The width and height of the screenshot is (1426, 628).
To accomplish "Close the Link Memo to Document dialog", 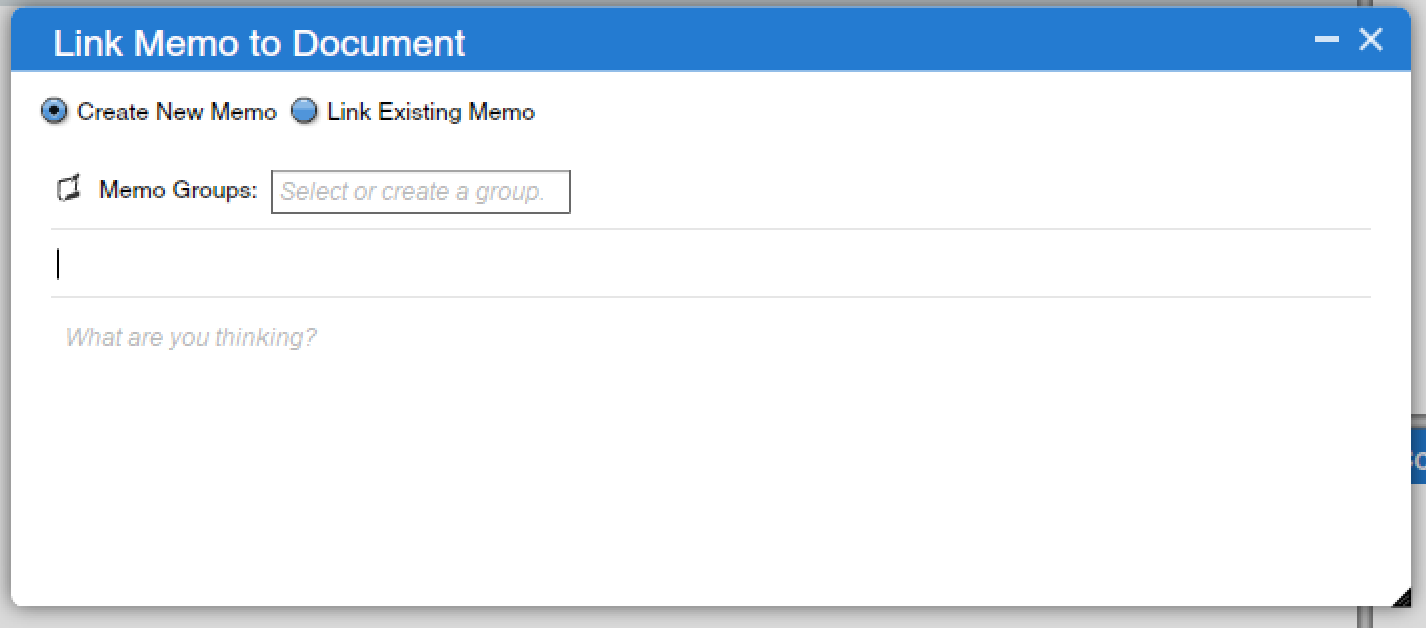I will pyautogui.click(x=1370, y=40).
